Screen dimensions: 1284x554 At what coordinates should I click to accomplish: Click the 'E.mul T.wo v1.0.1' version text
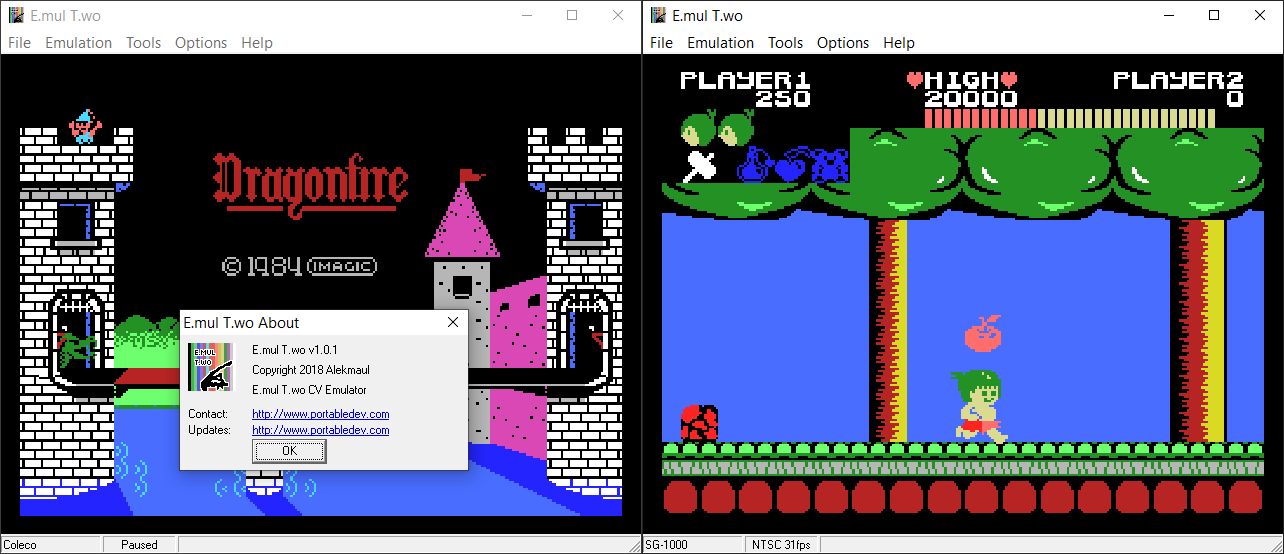pos(295,350)
